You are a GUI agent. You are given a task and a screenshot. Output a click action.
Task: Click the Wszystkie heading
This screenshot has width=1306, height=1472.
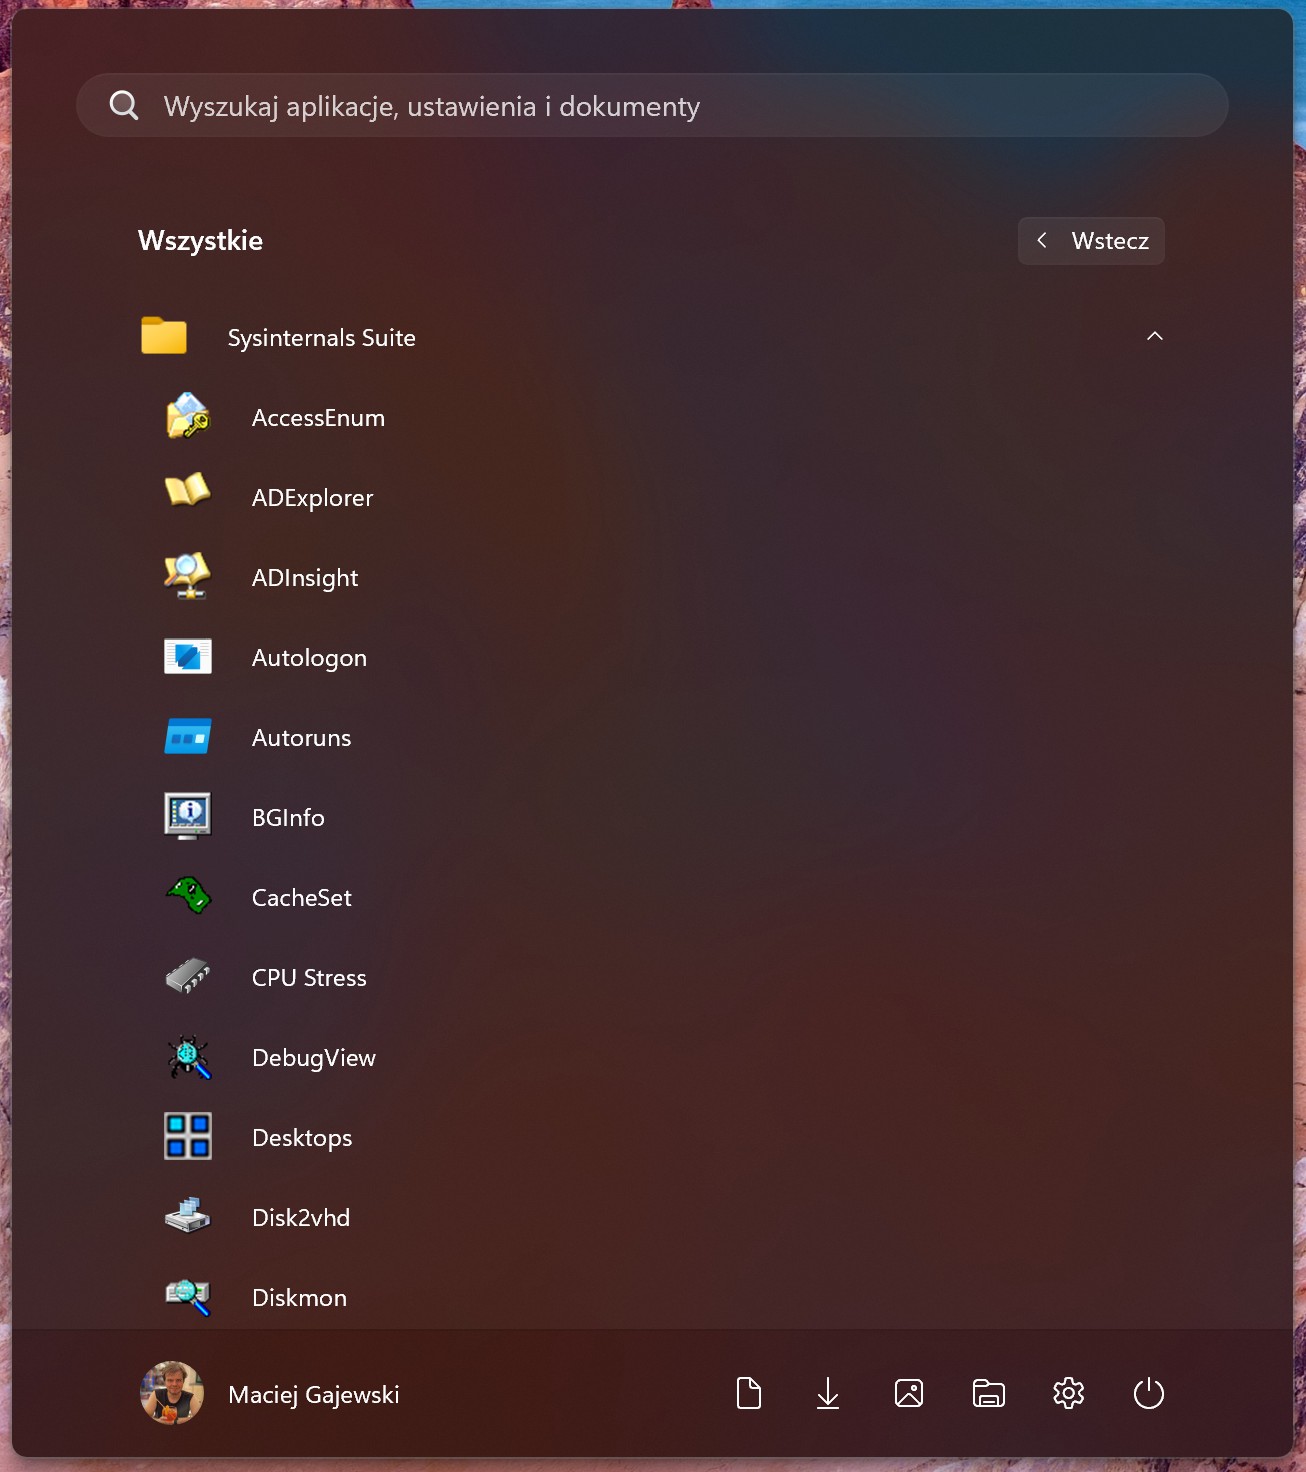200,241
